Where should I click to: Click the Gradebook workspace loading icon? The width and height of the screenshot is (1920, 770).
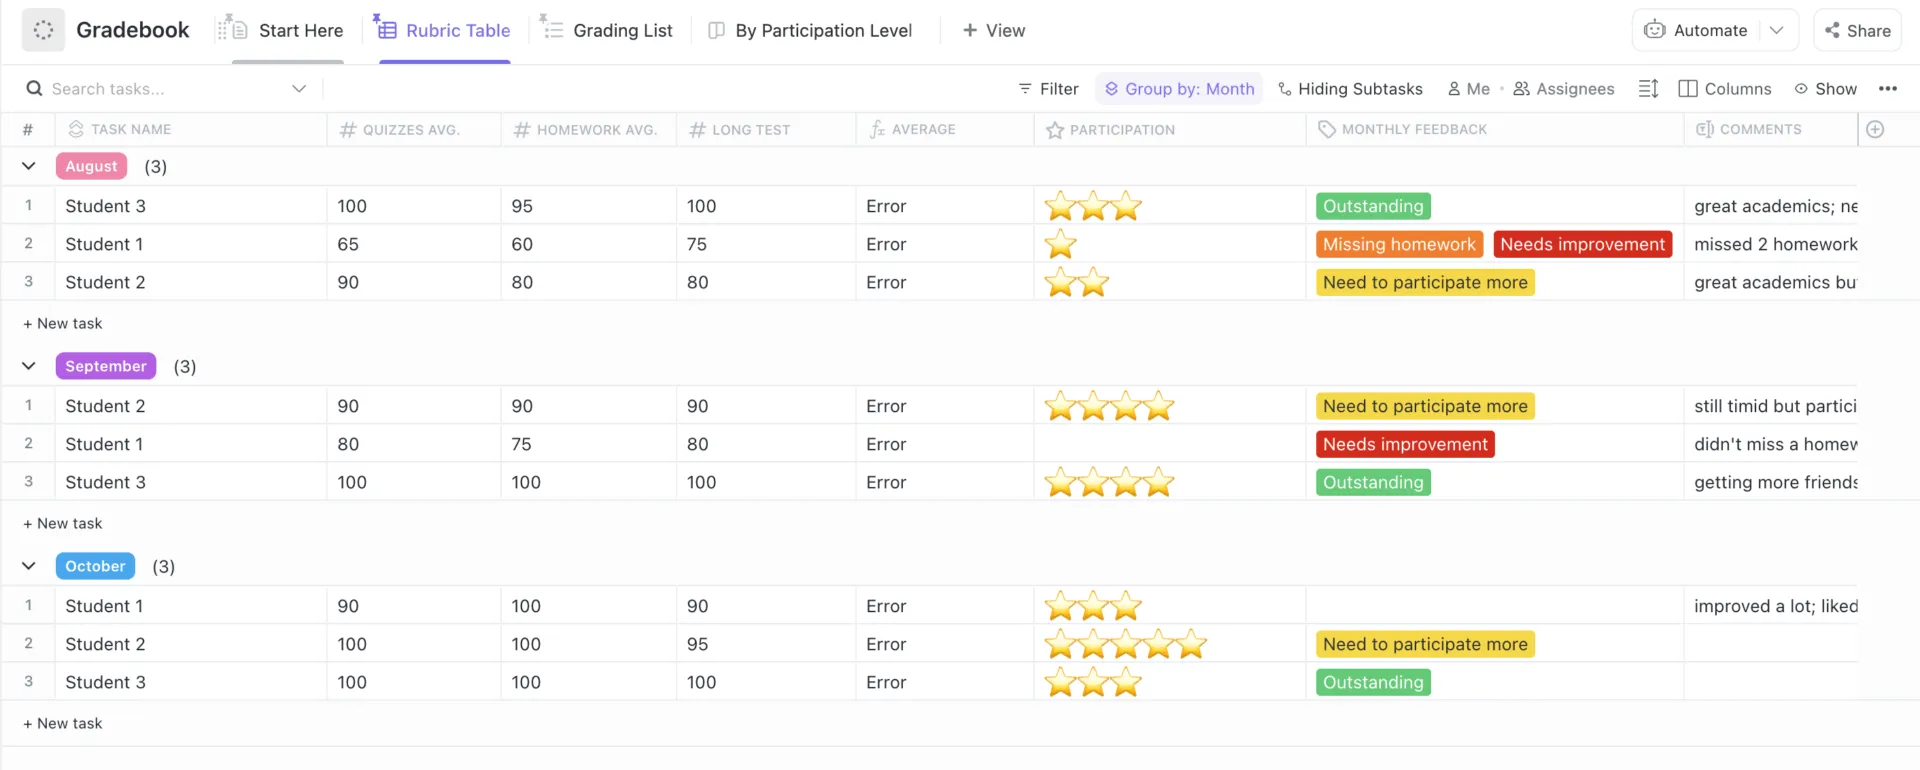tap(43, 30)
